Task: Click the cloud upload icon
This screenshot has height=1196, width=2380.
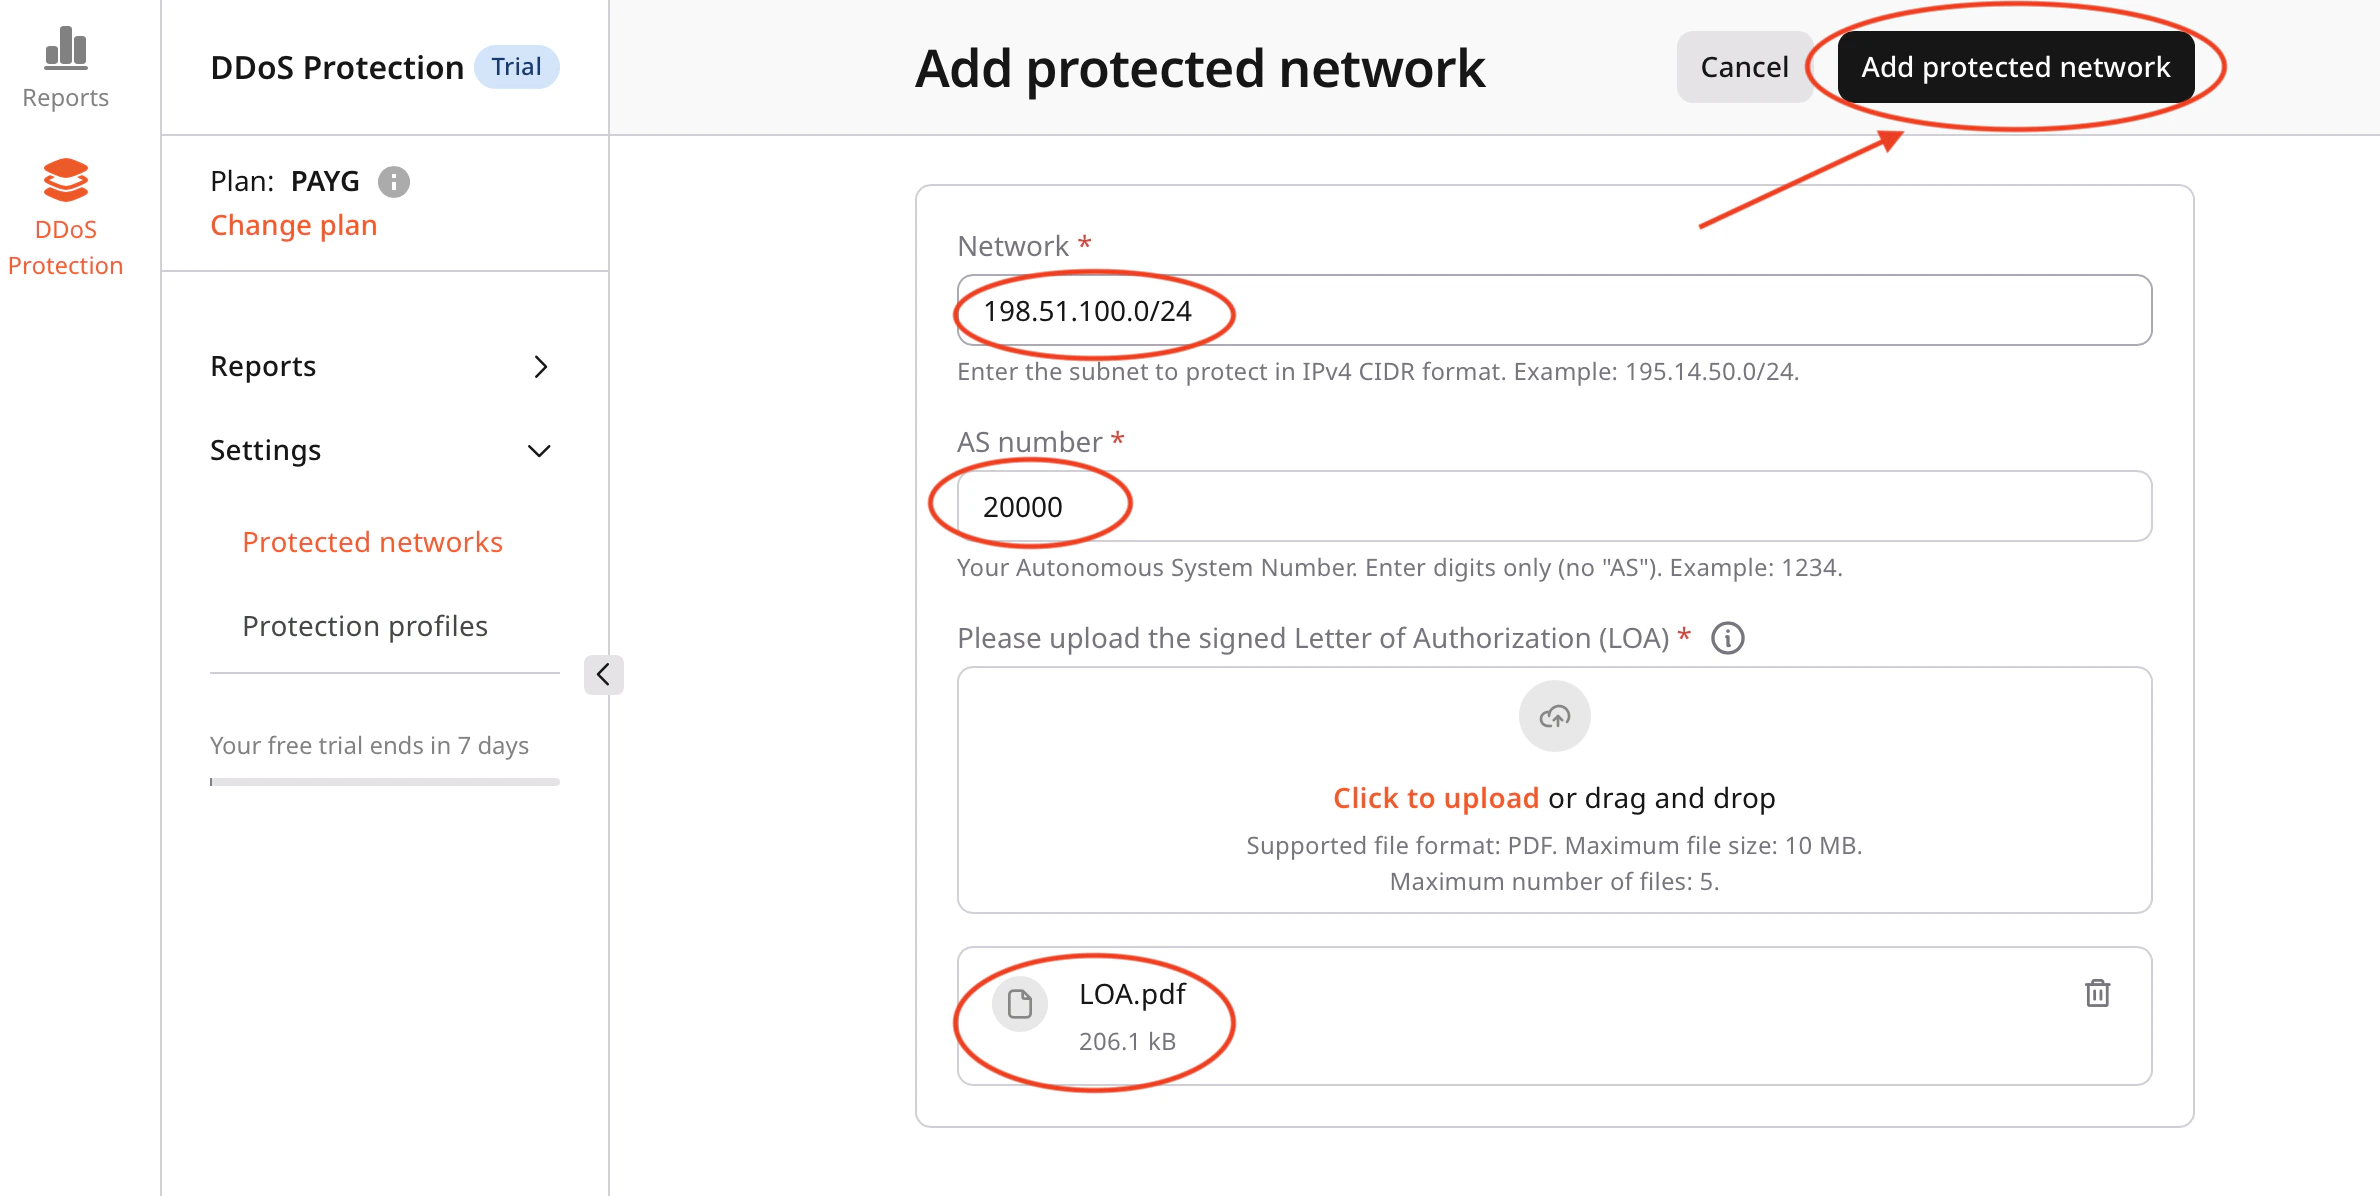Action: [1553, 716]
